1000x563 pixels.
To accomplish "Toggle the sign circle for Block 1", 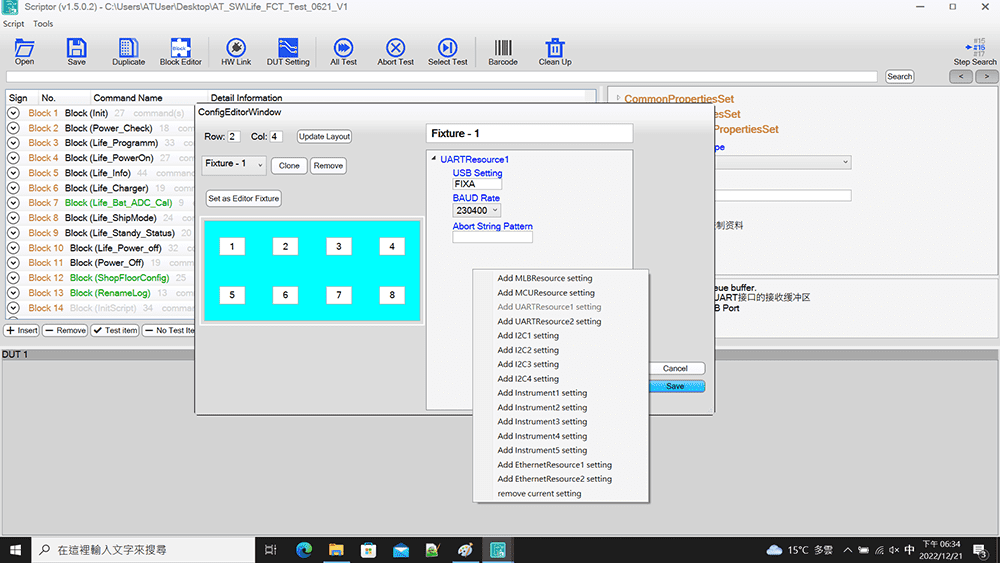I will click(13, 113).
